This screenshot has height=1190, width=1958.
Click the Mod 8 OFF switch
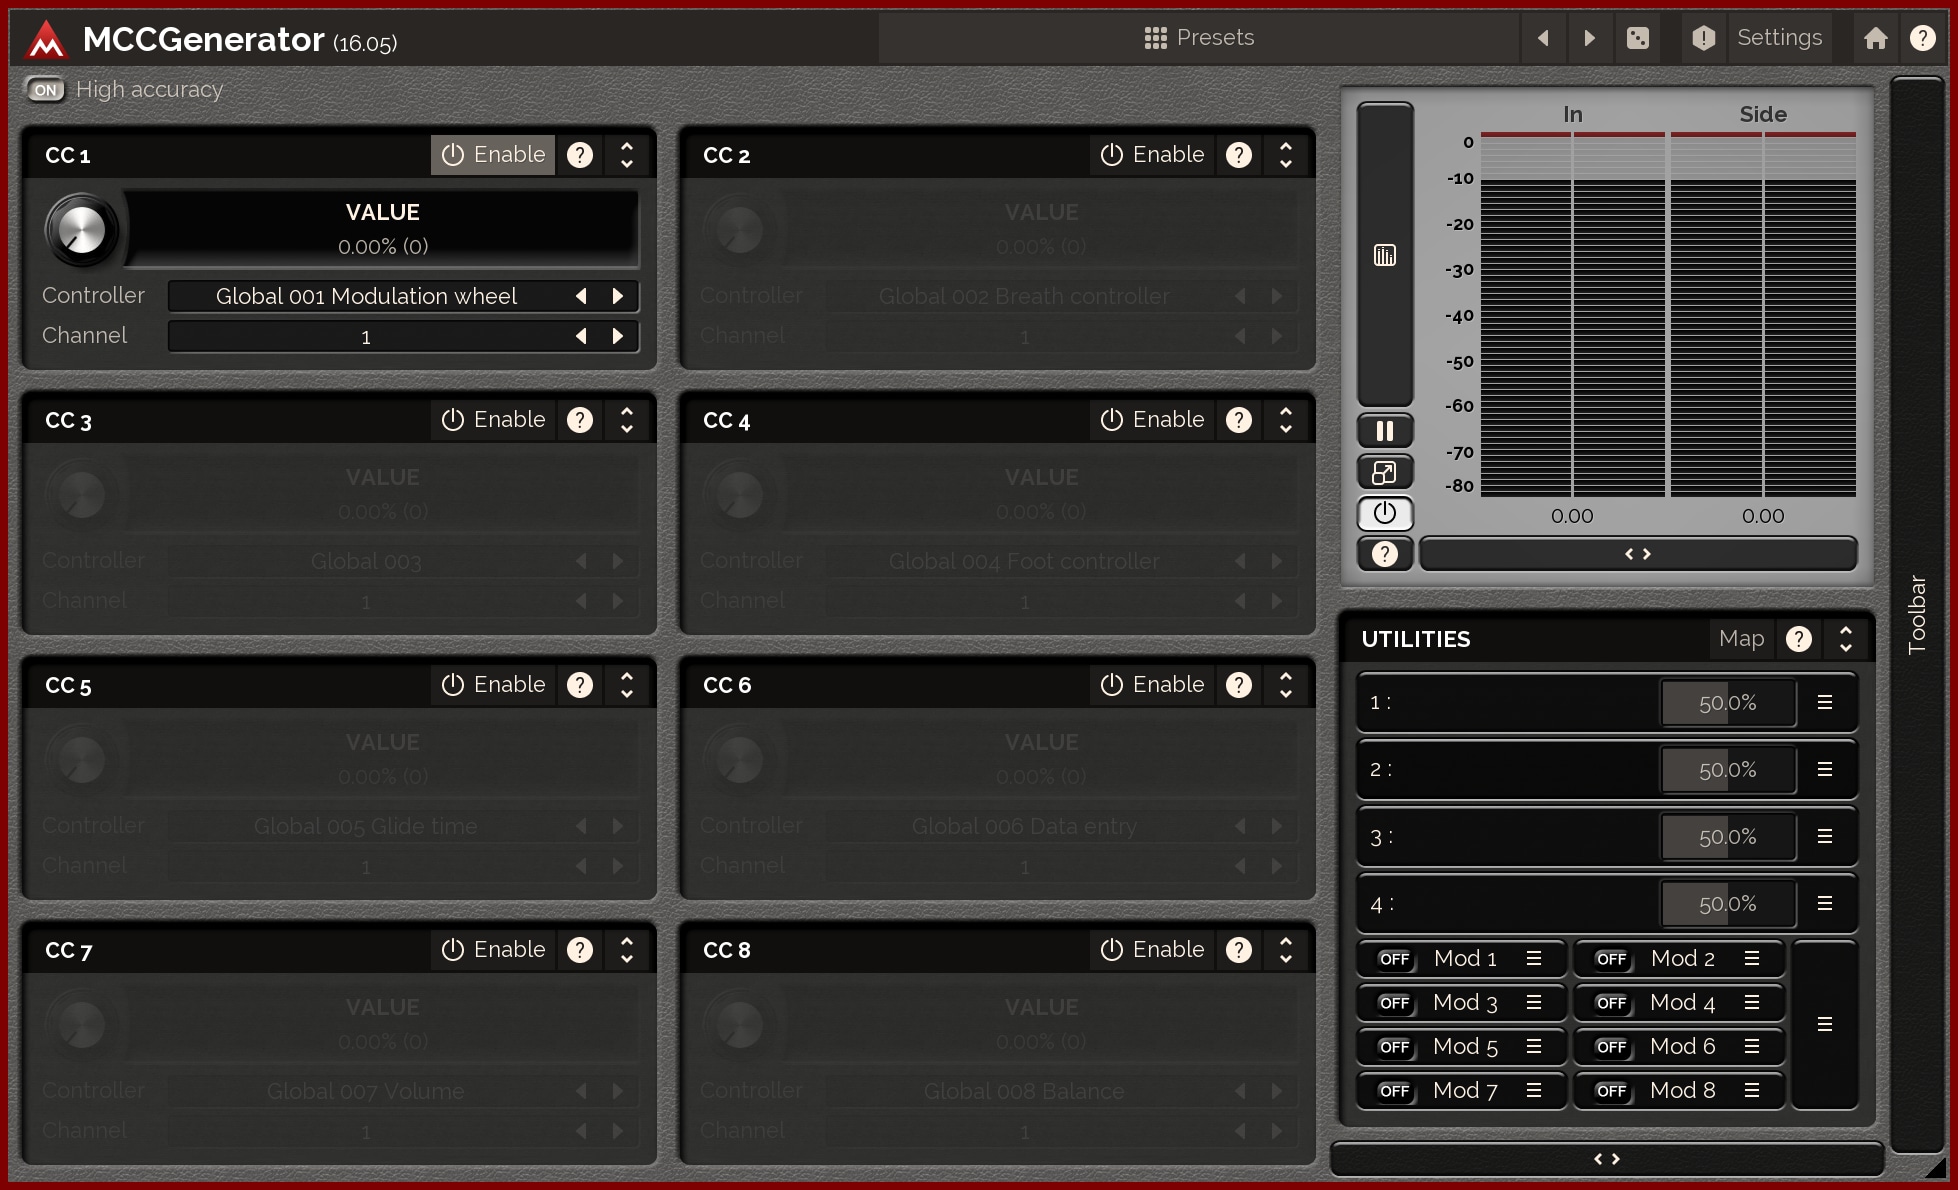point(1611,1091)
